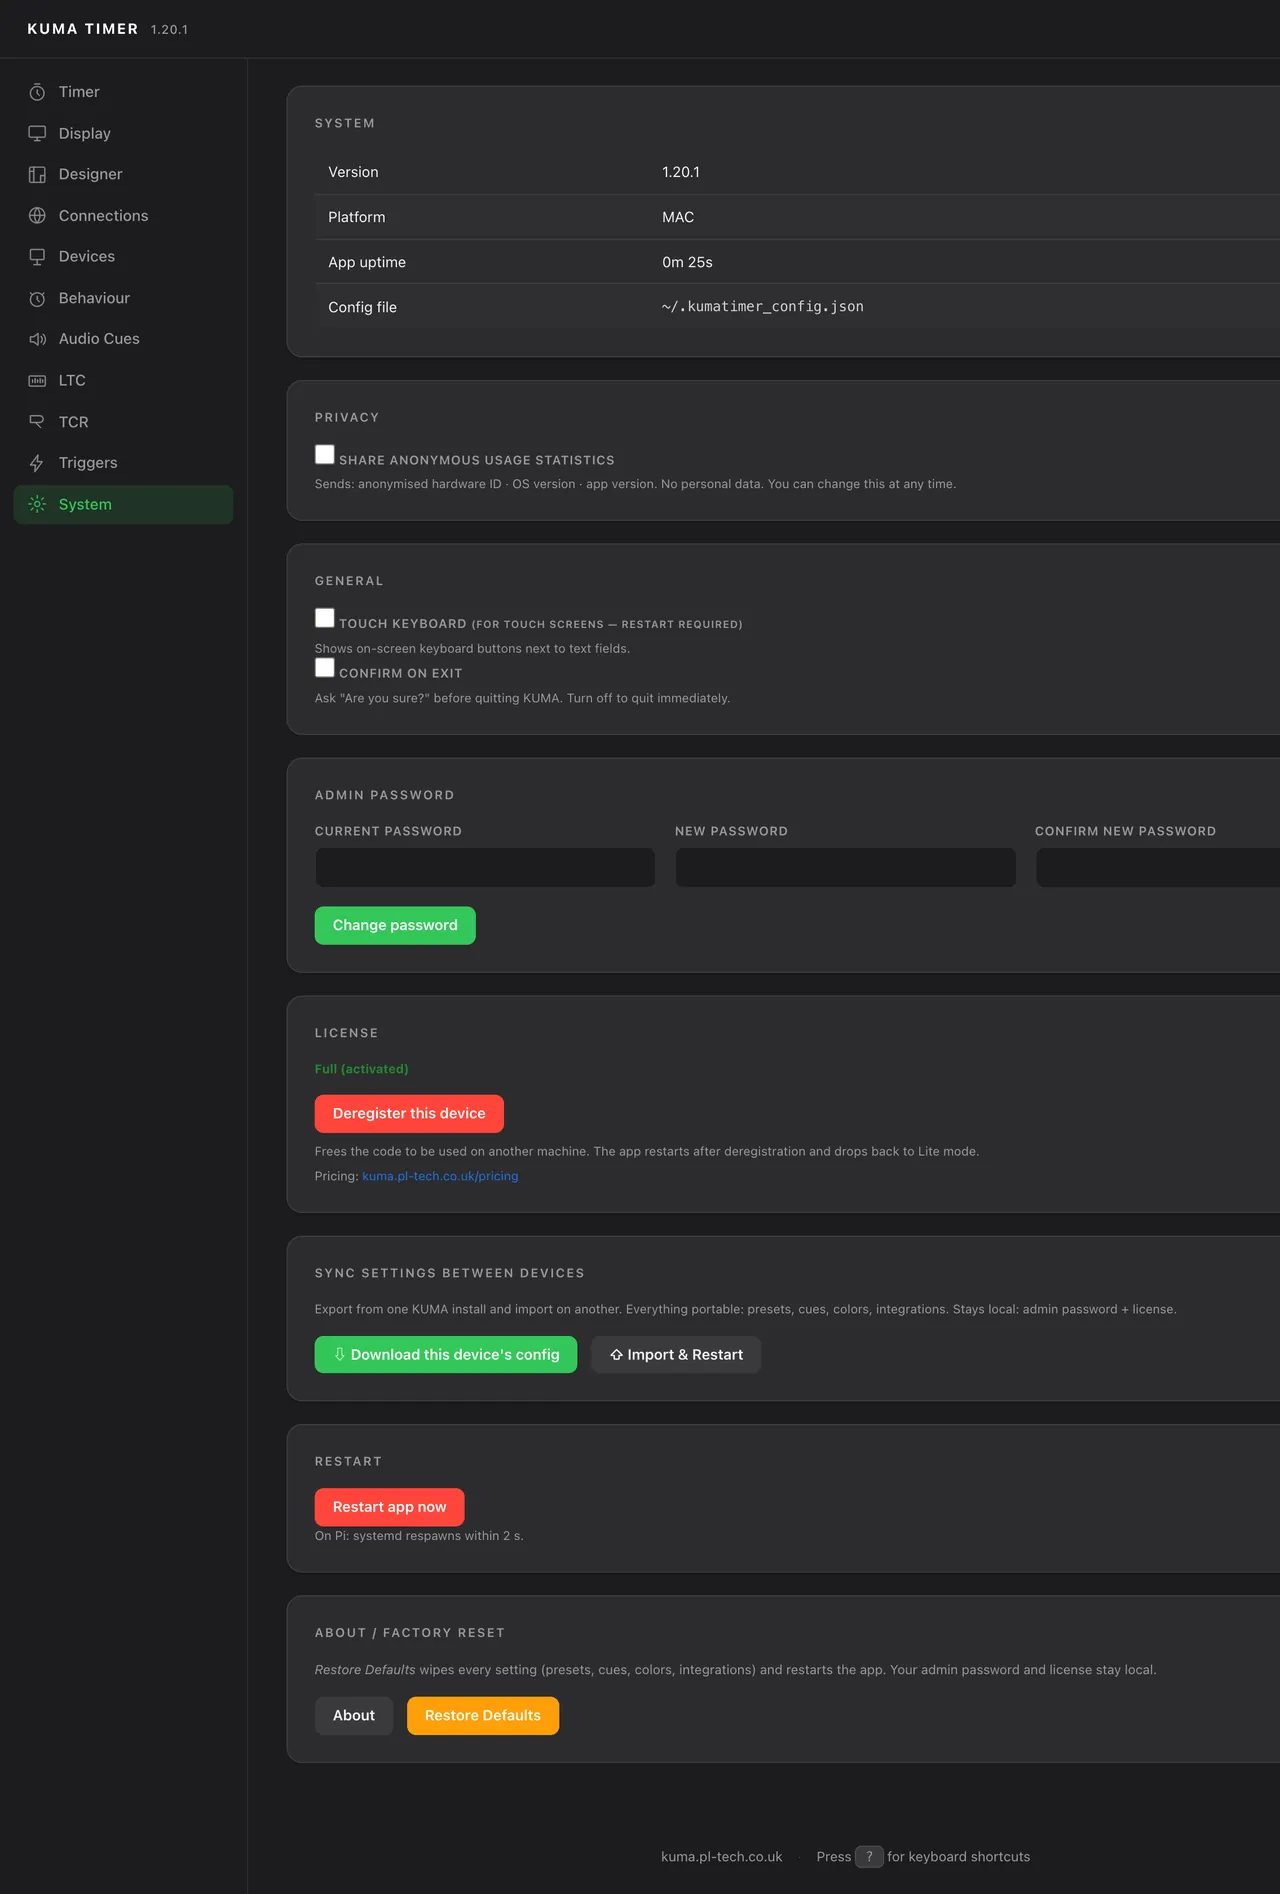The image size is (1280, 1894).
Task: Click the Timer stopwatch icon in sidebar
Action: point(37,92)
